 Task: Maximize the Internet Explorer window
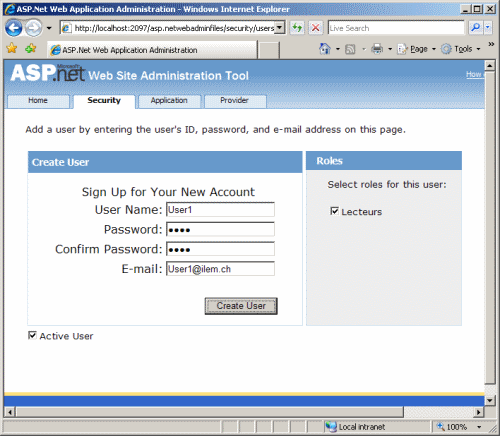point(478,9)
